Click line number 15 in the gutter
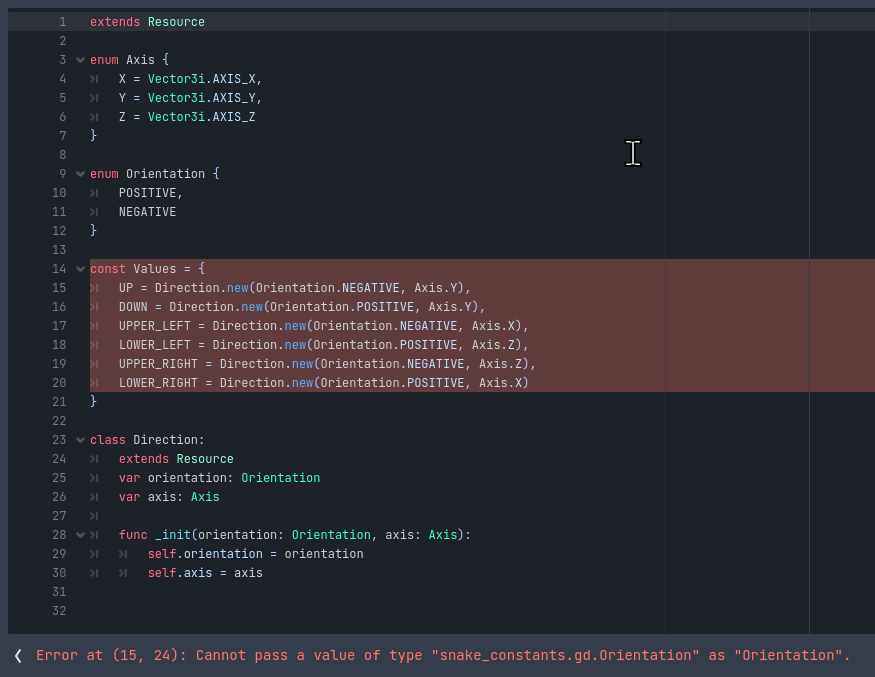Viewport: 875px width, 677px height. pos(58,287)
